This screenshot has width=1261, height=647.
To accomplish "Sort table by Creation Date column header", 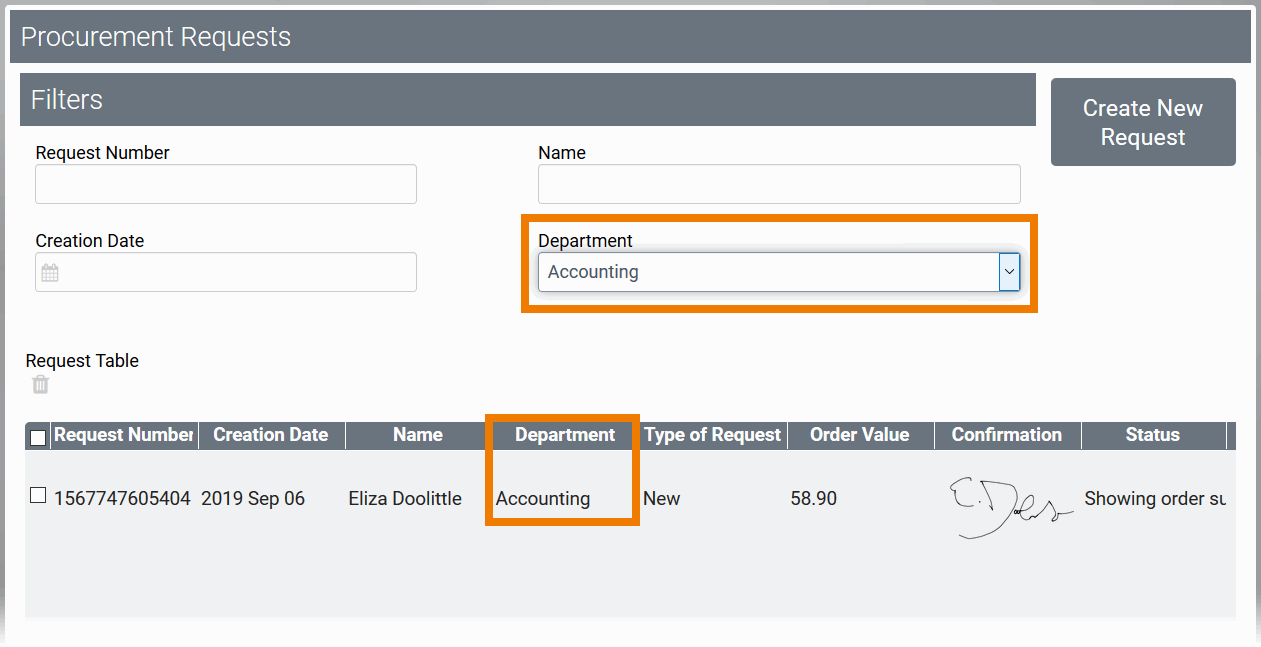I will click(x=271, y=435).
